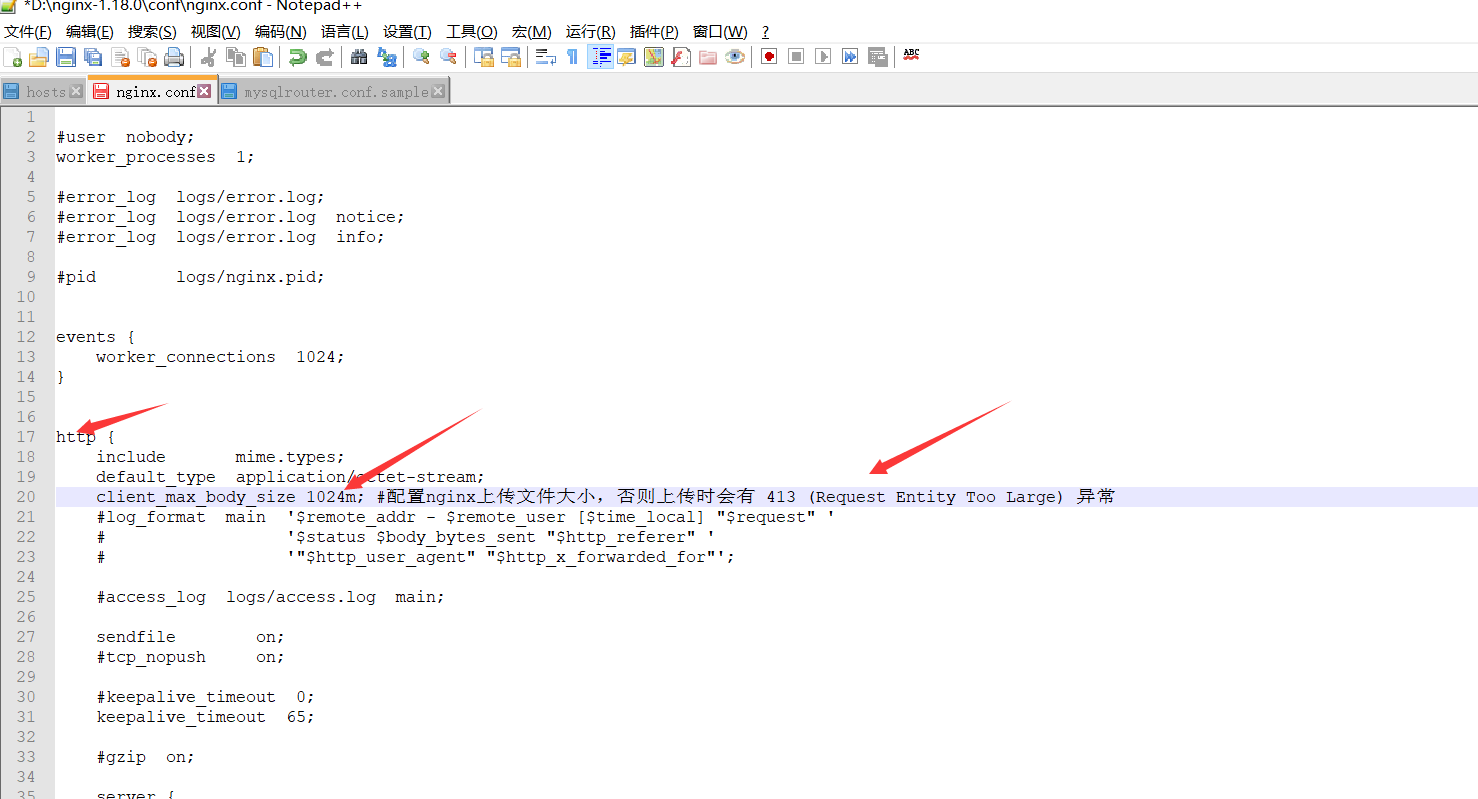Toggle the indent guide toolbar button

(601, 57)
